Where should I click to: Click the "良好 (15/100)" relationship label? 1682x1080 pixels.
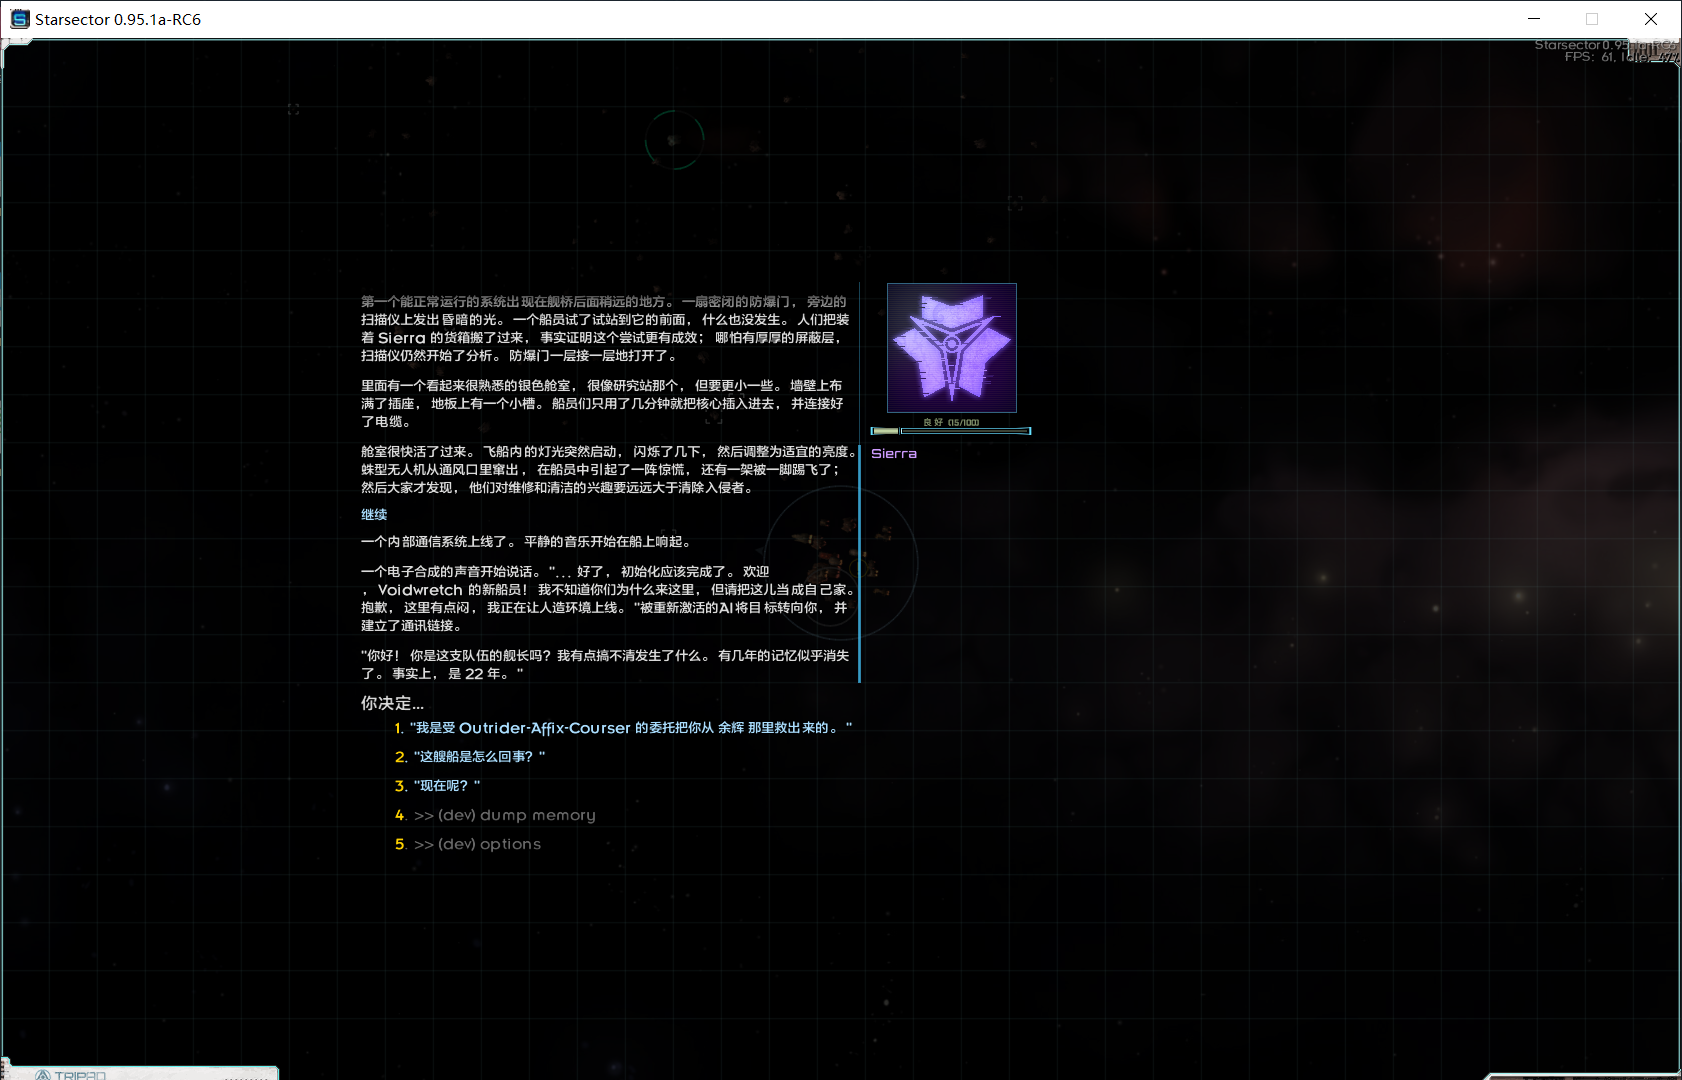pyautogui.click(x=951, y=422)
